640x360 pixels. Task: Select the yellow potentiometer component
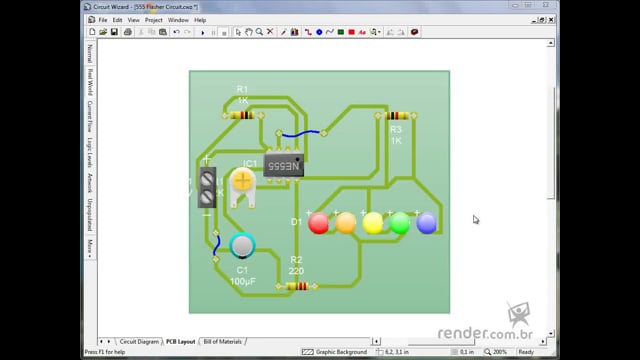tap(242, 187)
